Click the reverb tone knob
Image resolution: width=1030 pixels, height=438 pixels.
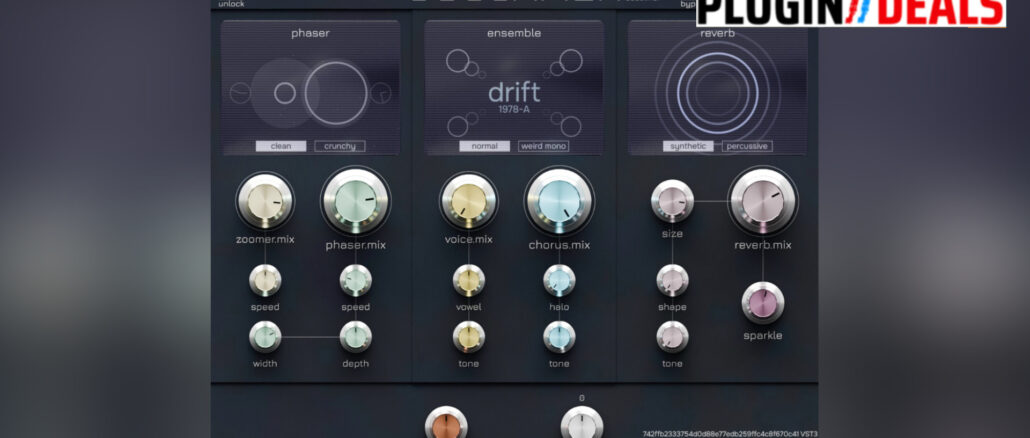673,337
